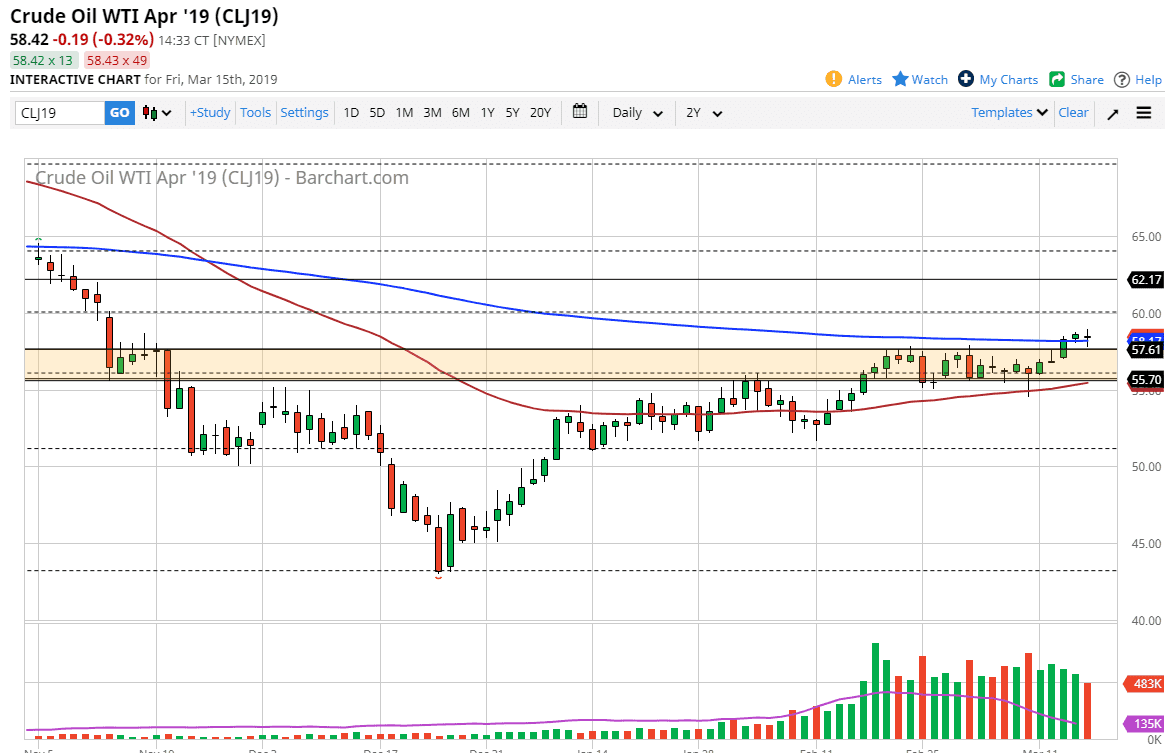1175x753 pixels.
Task: Click the Share icon
Action: (x=1055, y=79)
